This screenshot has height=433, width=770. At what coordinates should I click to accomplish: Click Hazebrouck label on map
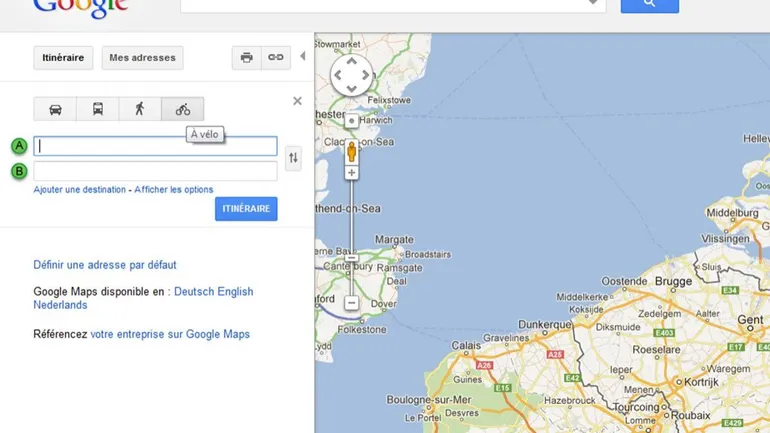(569, 401)
